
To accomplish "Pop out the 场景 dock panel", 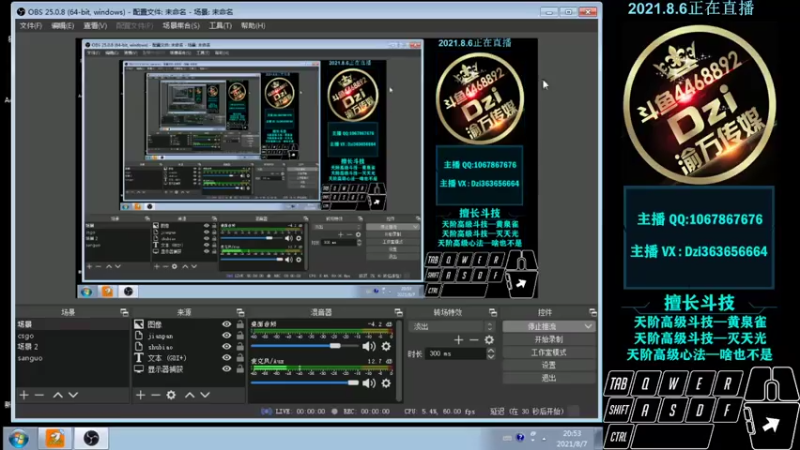I will [124, 312].
